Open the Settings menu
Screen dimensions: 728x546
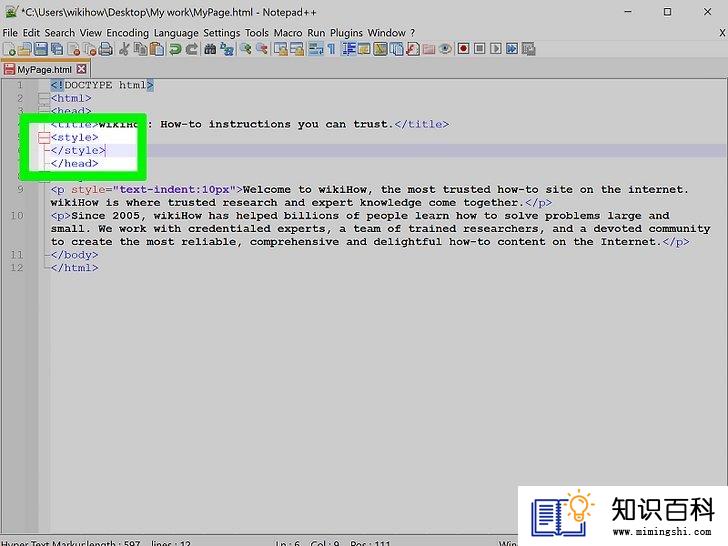coord(221,33)
